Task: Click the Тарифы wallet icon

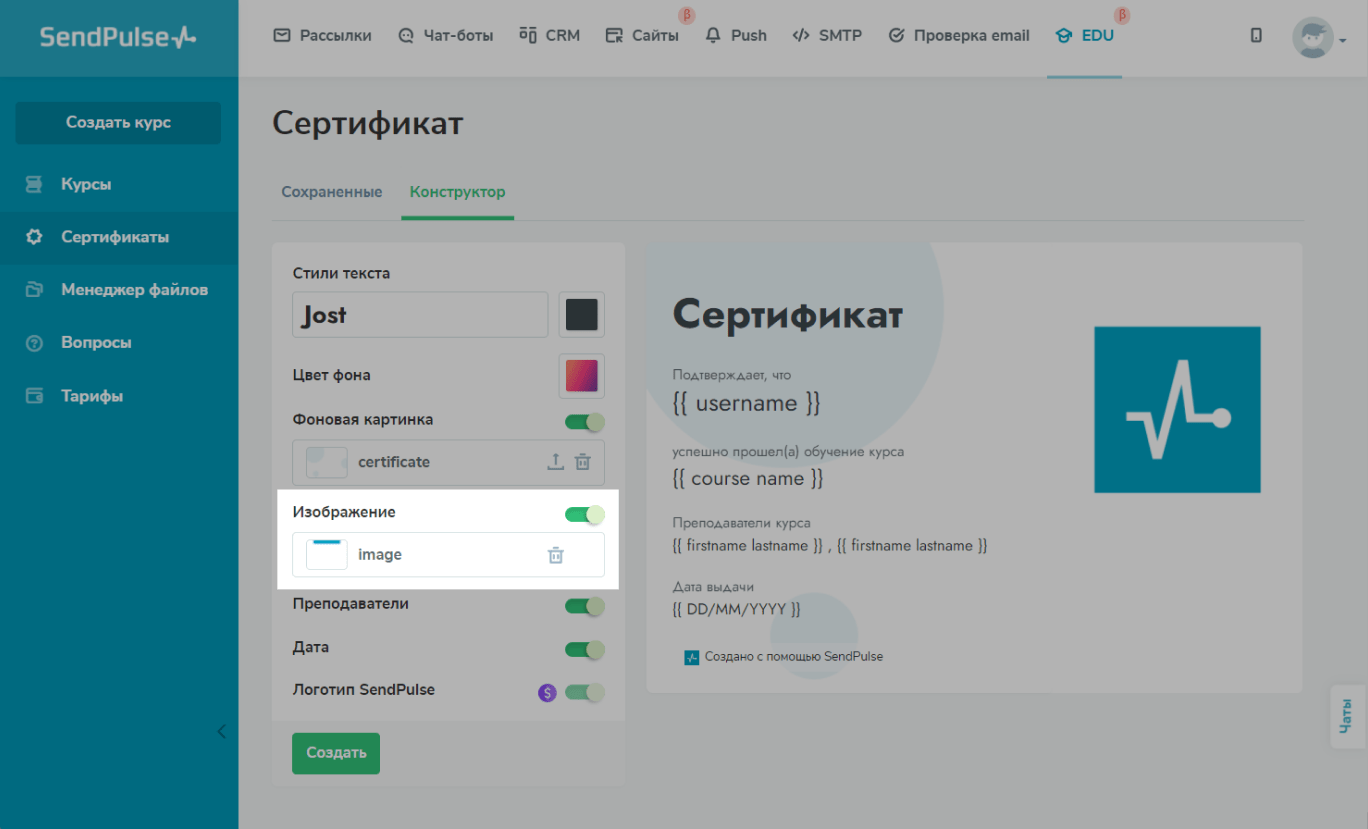Action: [x=34, y=396]
